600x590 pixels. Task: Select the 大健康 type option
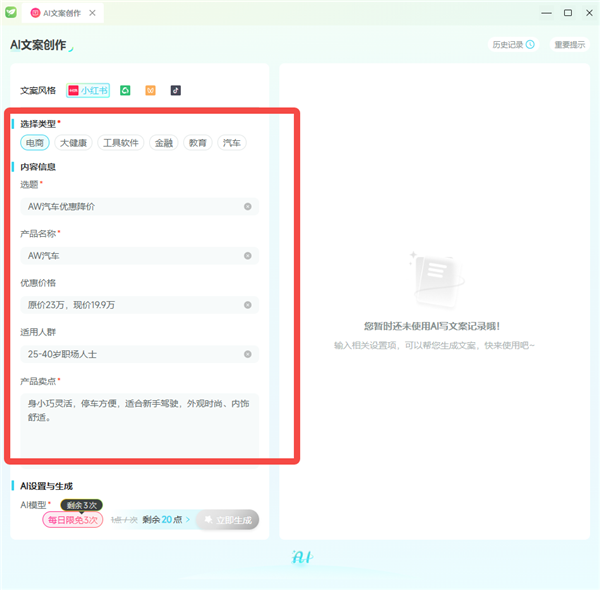point(73,143)
